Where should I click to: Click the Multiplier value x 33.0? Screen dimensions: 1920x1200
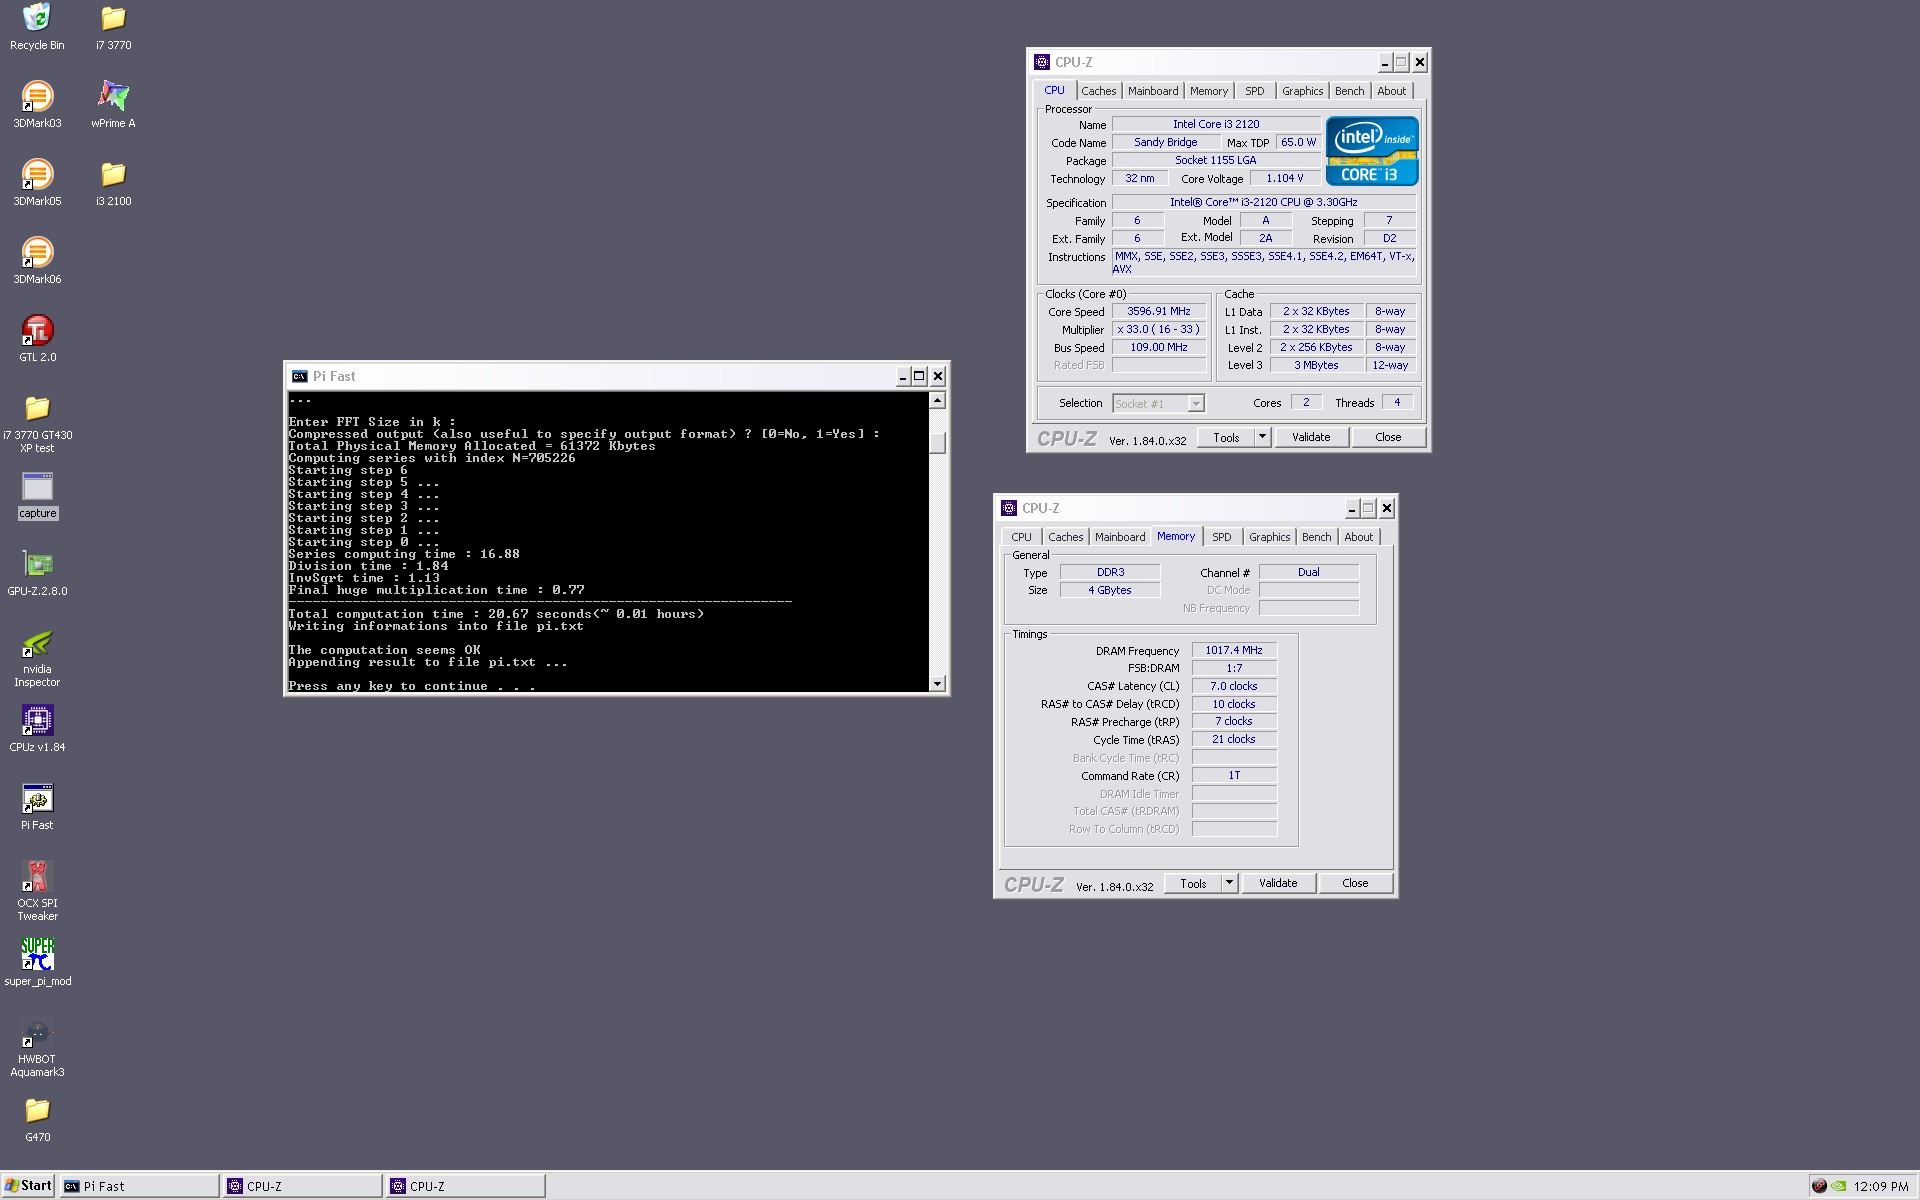[1158, 329]
